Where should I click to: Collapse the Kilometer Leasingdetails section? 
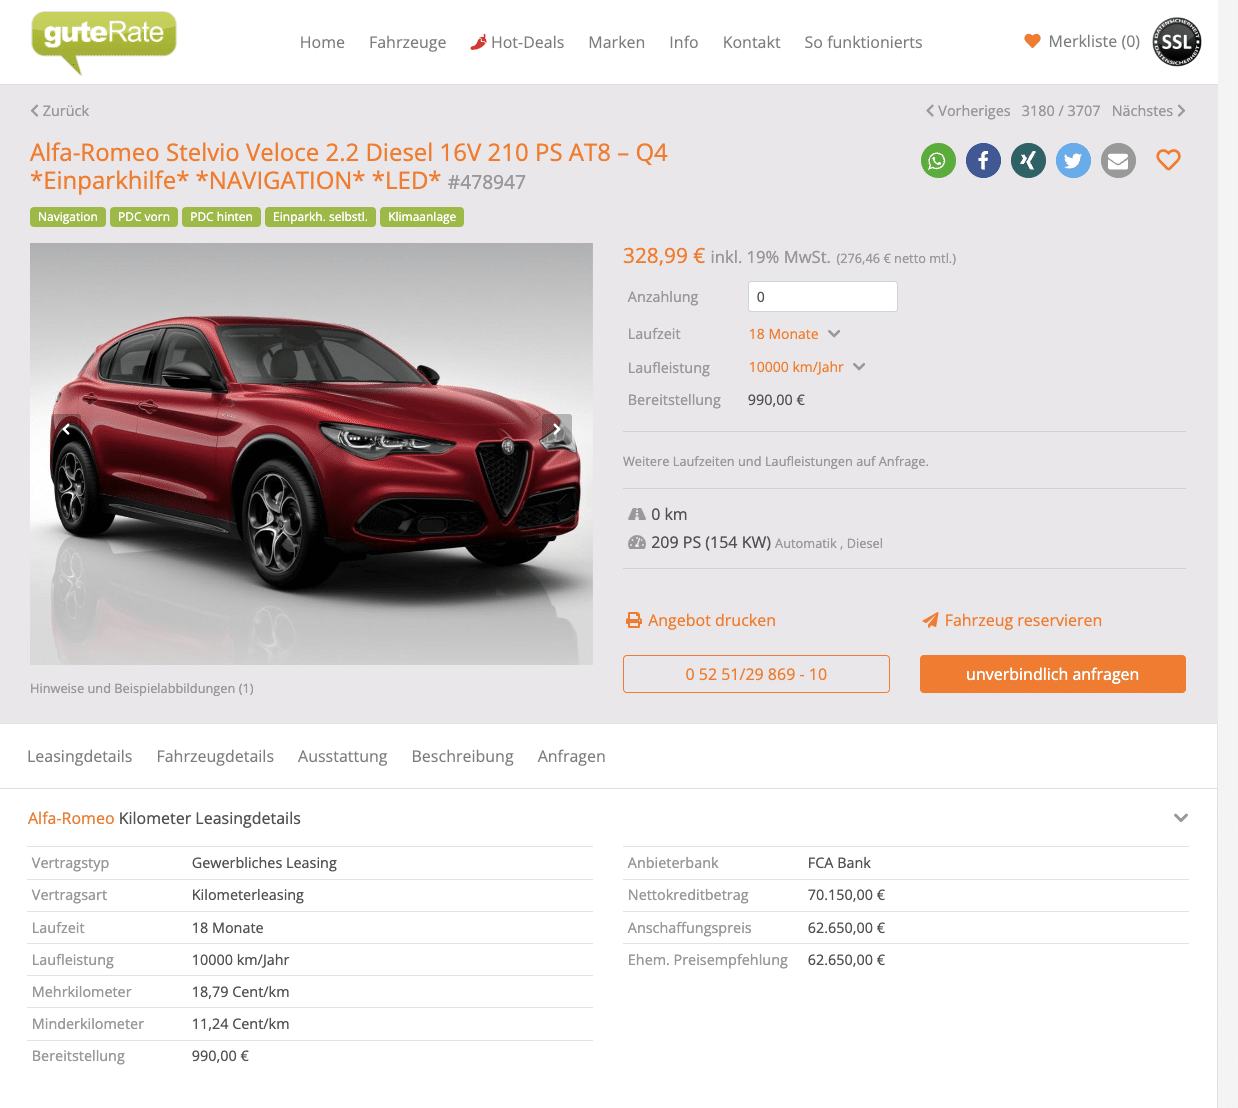pos(1181,818)
